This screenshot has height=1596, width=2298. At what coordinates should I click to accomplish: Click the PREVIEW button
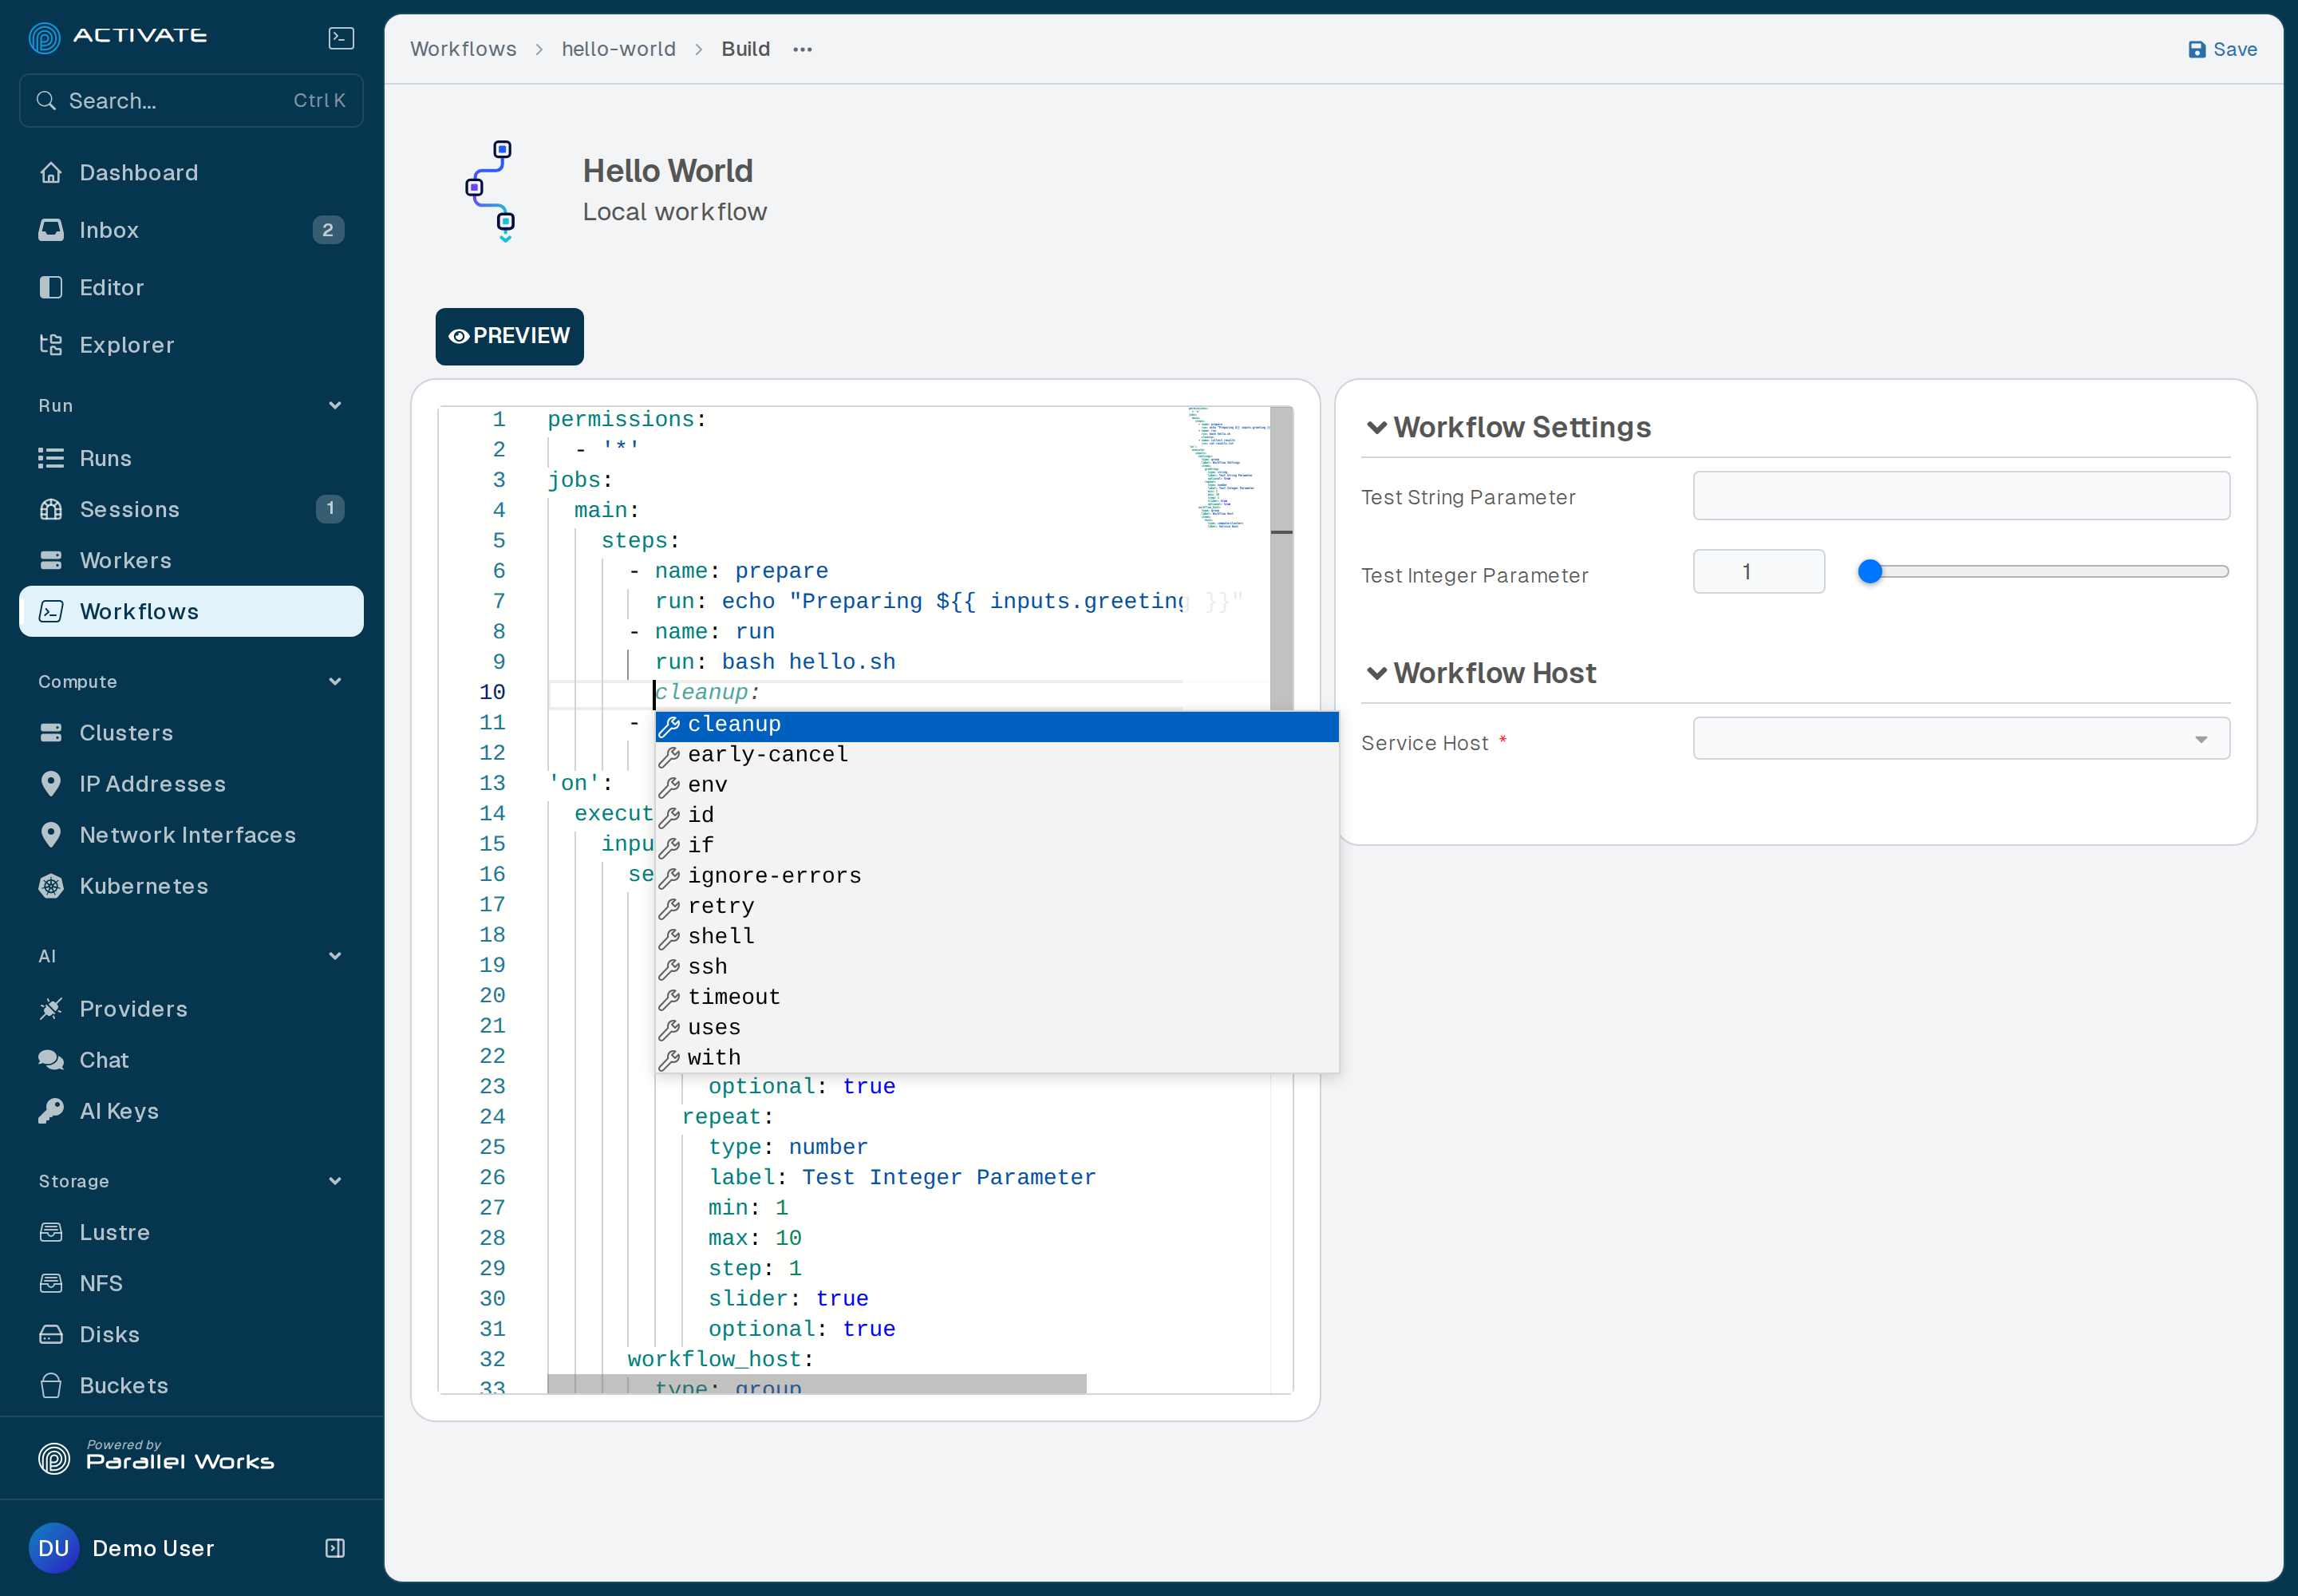pos(509,336)
